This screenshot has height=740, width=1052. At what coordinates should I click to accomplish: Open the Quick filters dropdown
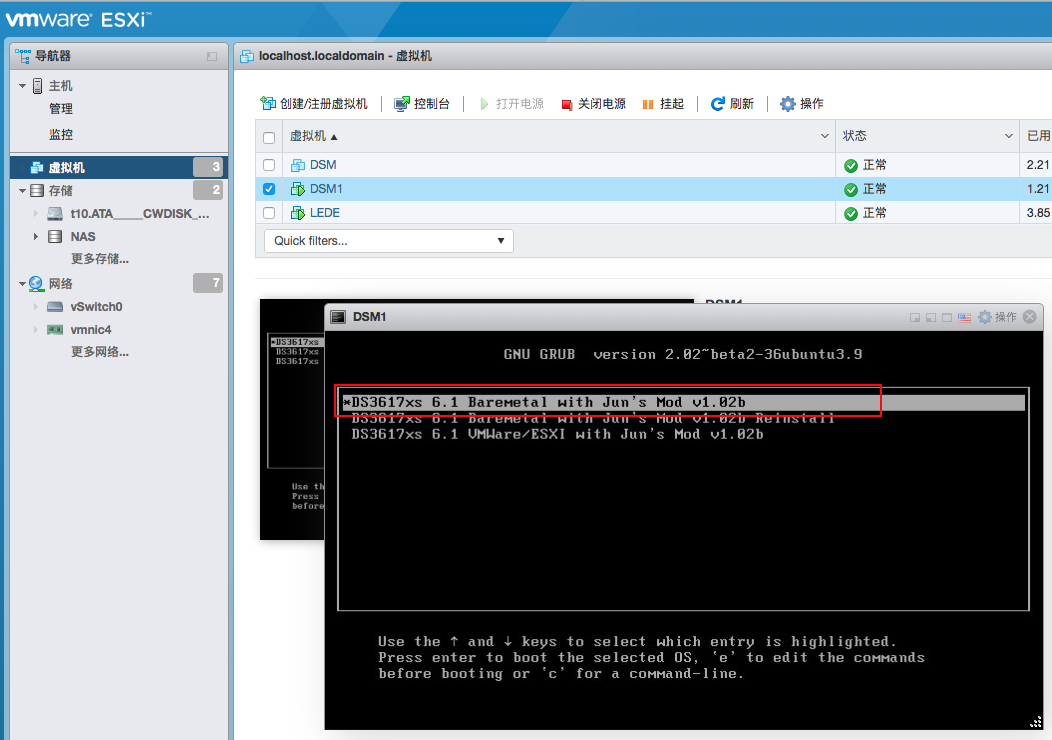click(389, 241)
